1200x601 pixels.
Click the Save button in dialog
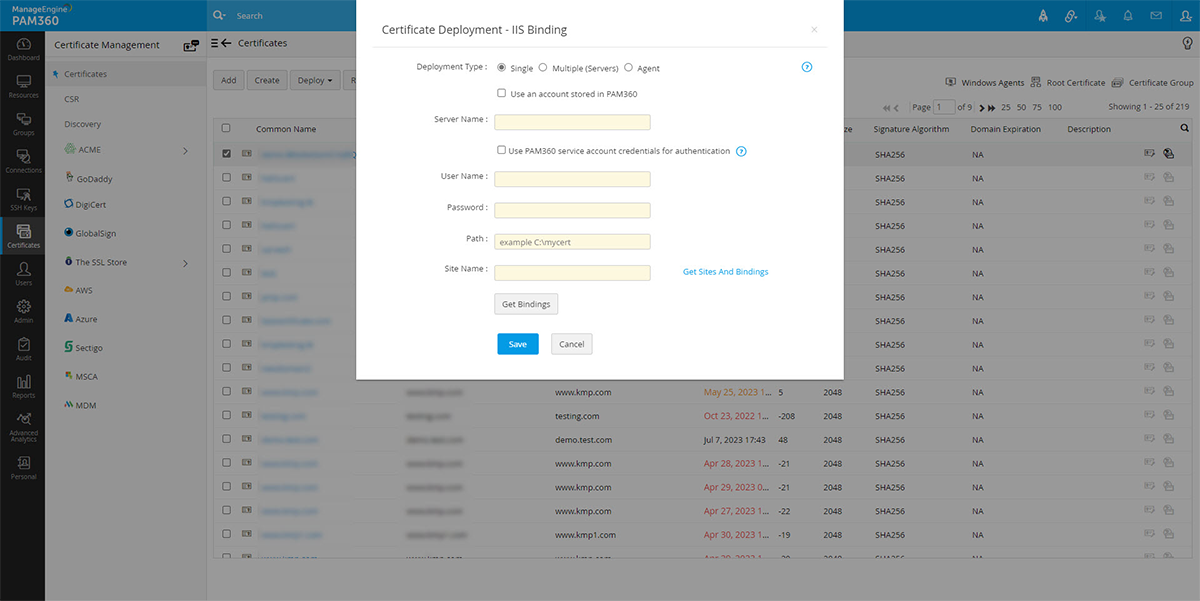[518, 344]
